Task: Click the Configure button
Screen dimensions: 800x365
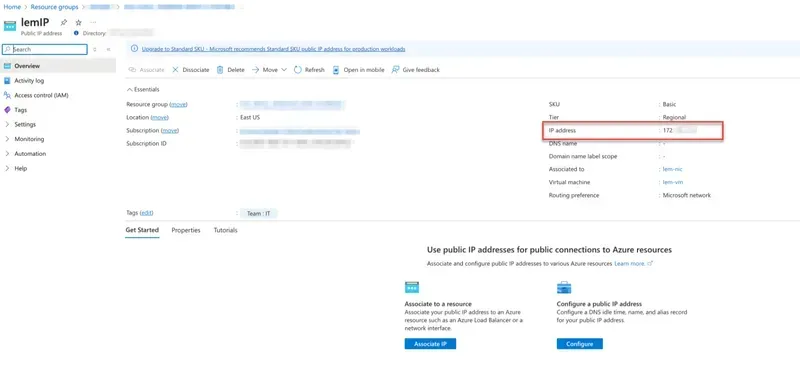Action: coord(580,344)
